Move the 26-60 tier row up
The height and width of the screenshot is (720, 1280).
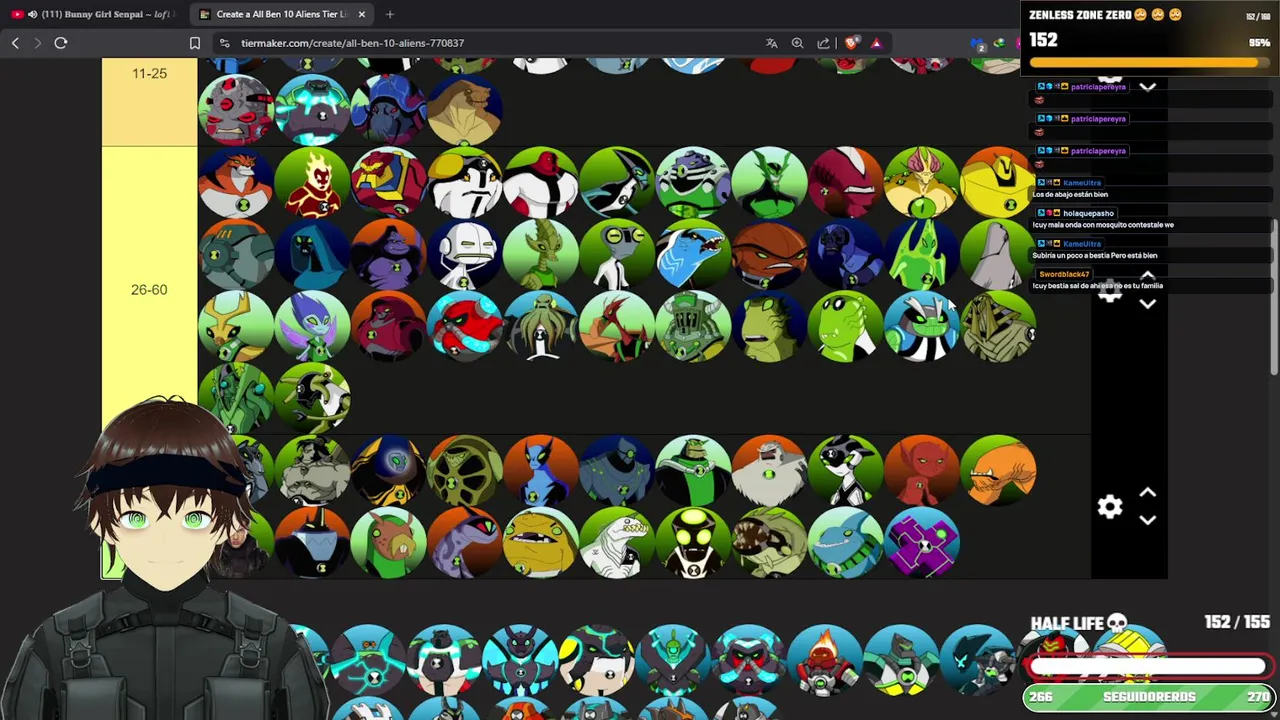[x=1148, y=276]
